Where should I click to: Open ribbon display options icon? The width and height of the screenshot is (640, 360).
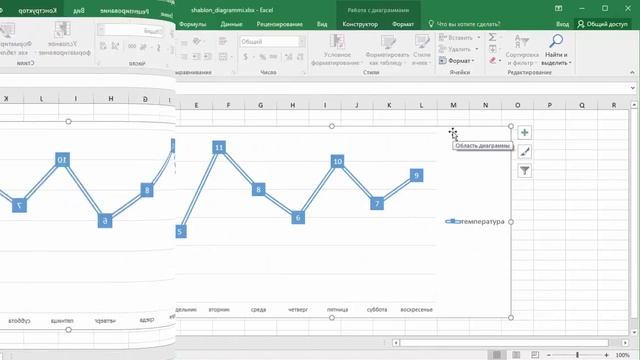point(558,9)
